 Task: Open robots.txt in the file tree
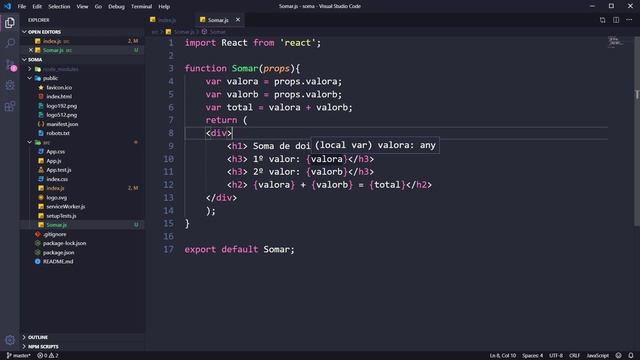point(82,133)
